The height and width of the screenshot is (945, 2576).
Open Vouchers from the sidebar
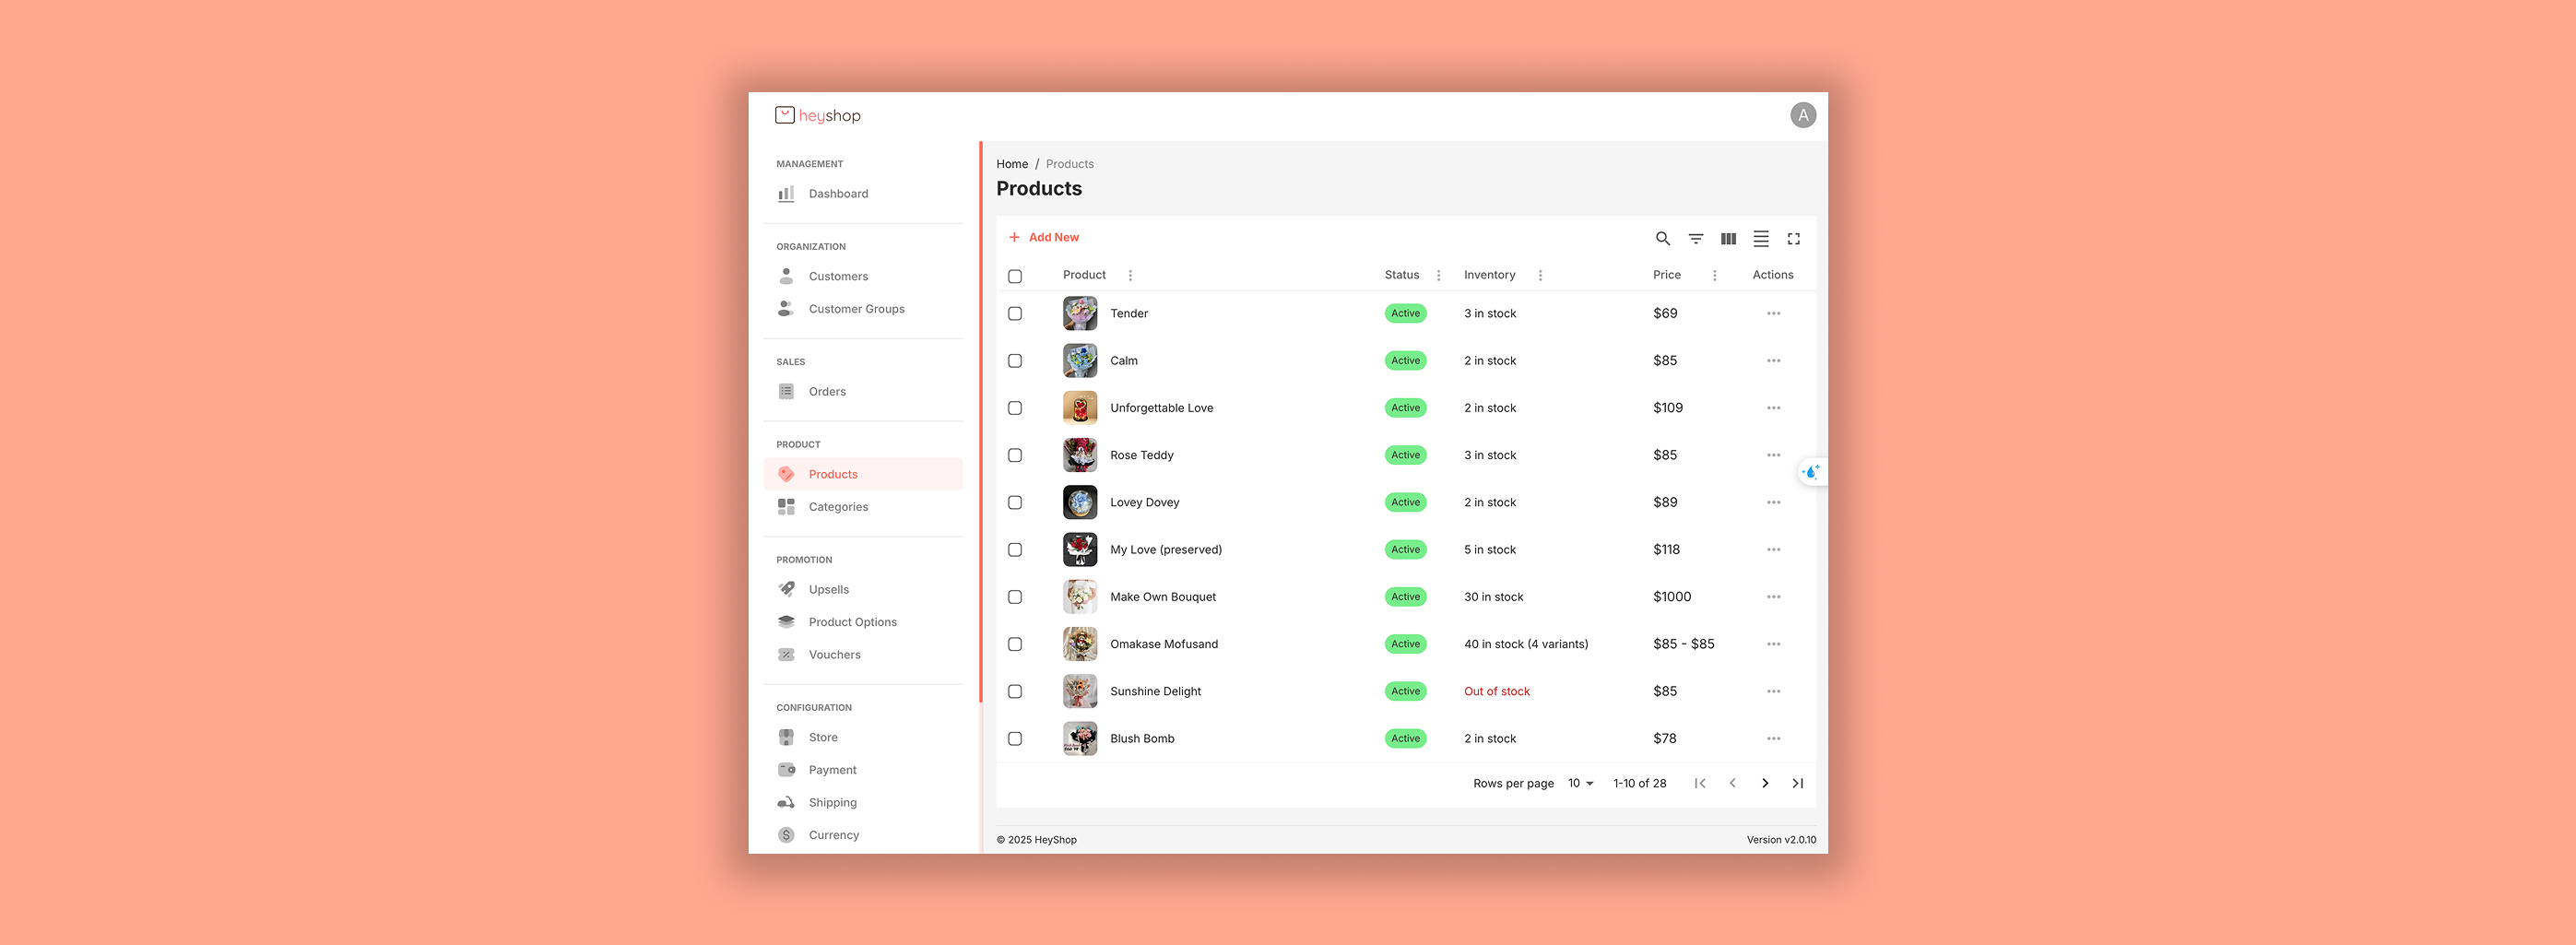[834, 655]
